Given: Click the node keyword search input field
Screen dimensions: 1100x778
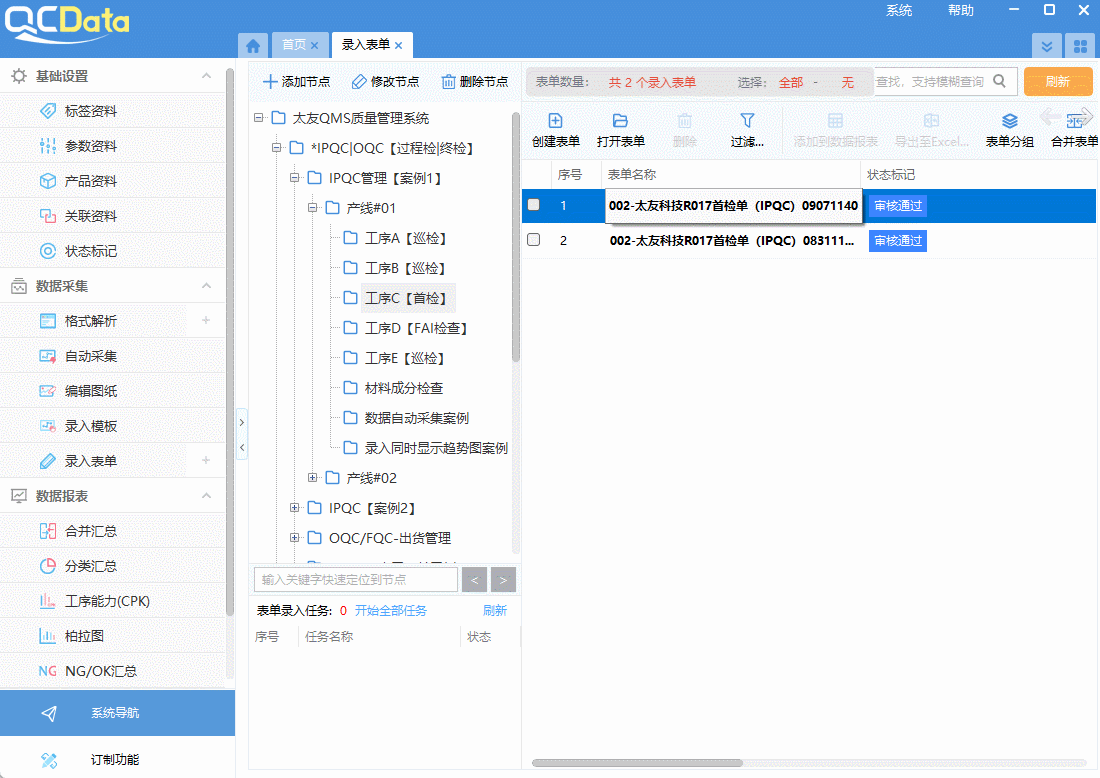Looking at the screenshot, I should (356, 579).
